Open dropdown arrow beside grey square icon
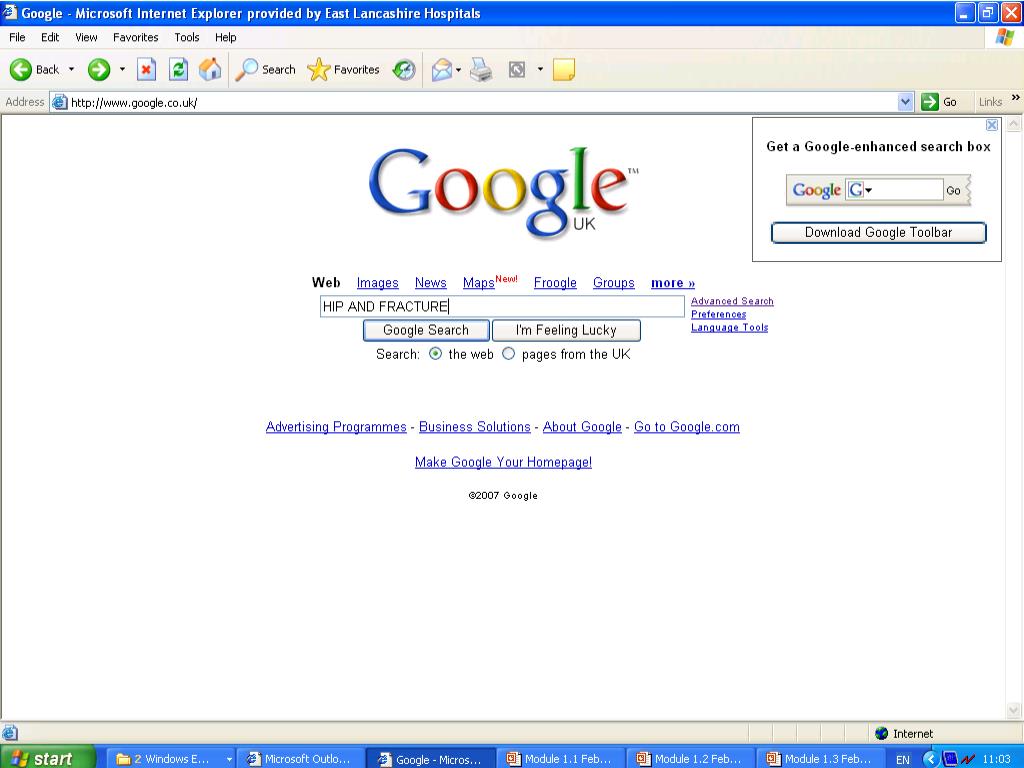Image resolution: width=1024 pixels, height=768 pixels. click(x=540, y=69)
